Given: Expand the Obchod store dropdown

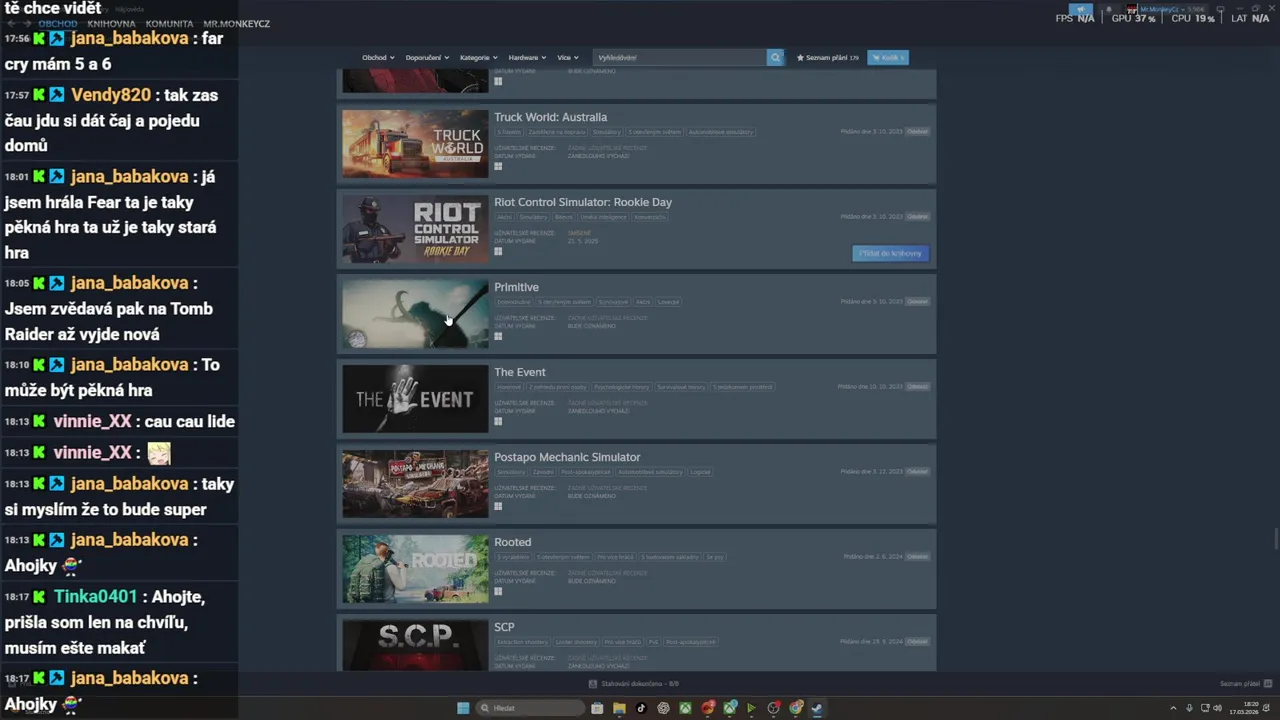Looking at the screenshot, I should click(x=378, y=58).
